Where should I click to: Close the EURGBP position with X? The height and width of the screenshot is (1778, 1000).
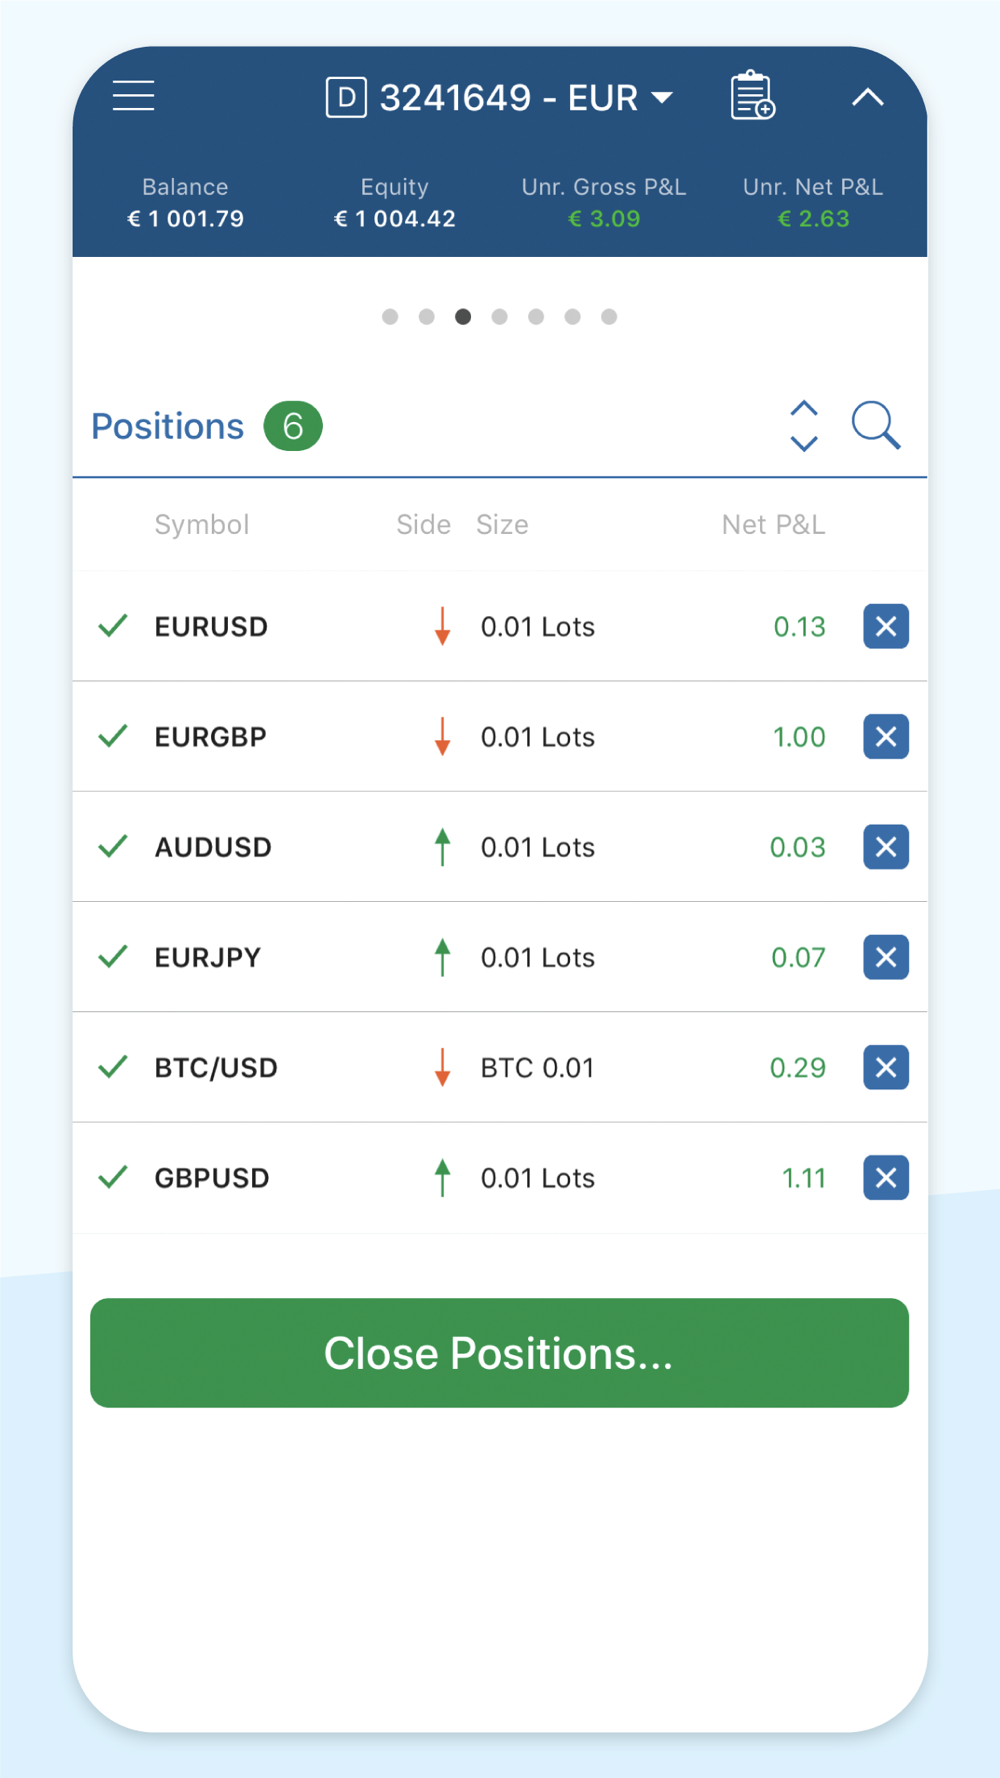(x=886, y=737)
